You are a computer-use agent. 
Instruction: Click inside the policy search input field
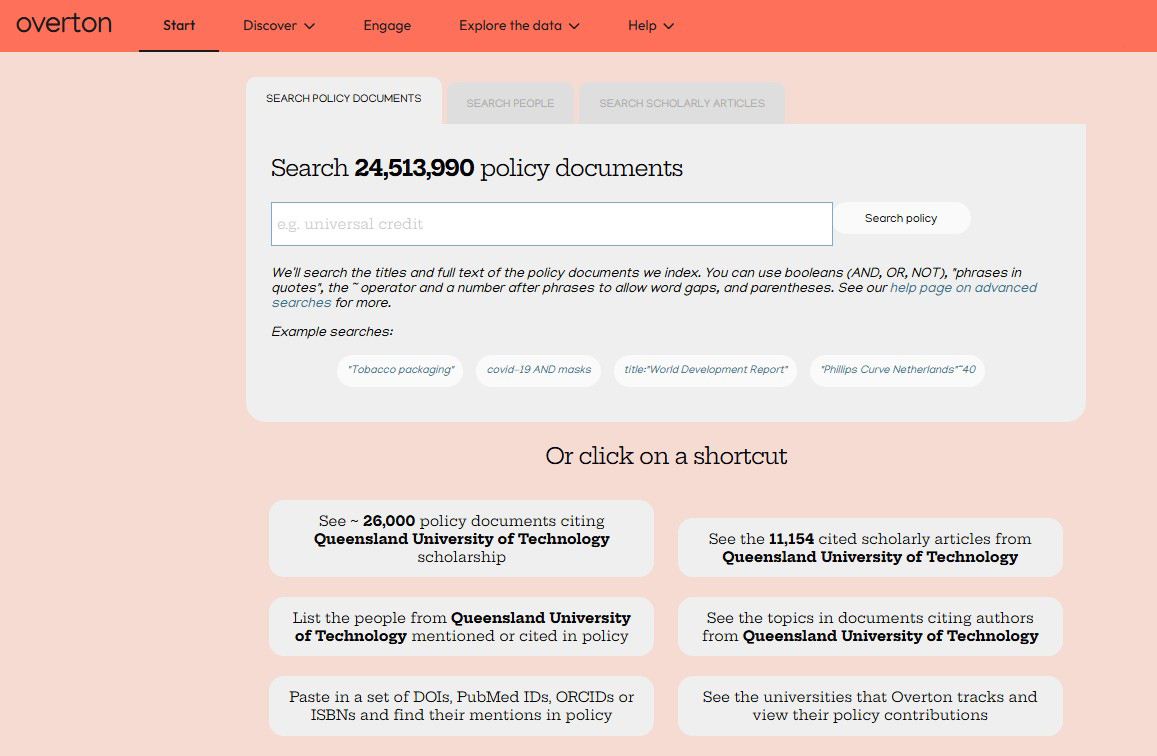[x=551, y=223]
